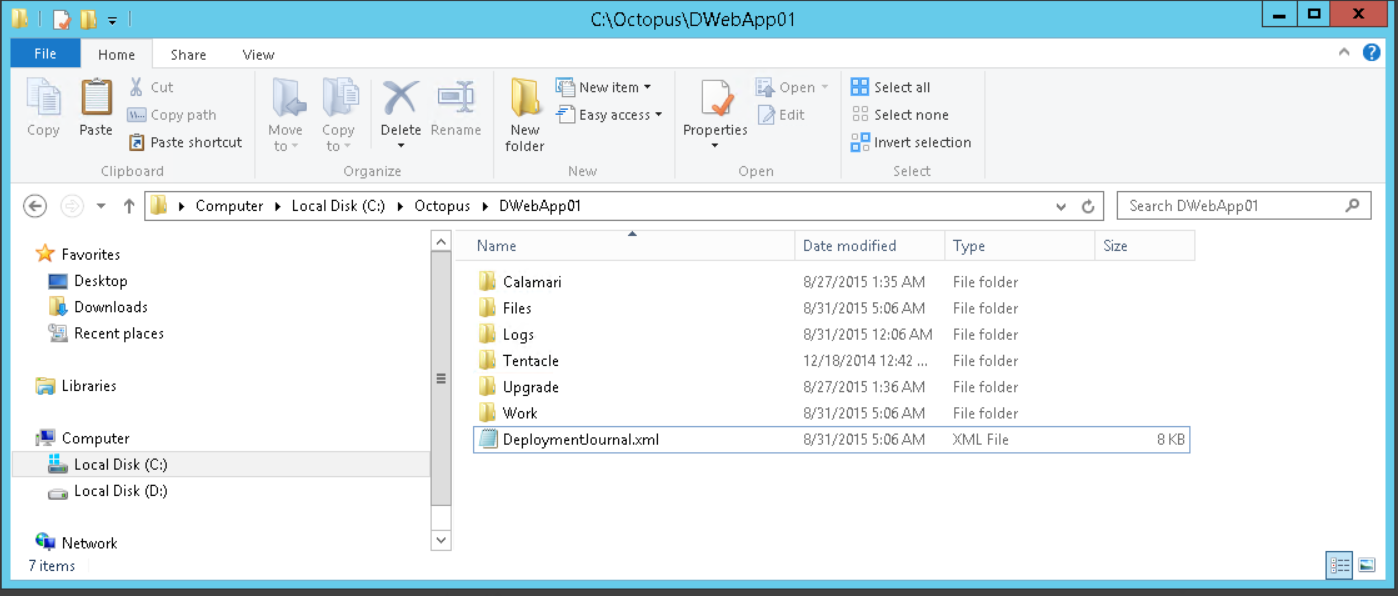Open the Properties icon in ribbon

point(715,98)
